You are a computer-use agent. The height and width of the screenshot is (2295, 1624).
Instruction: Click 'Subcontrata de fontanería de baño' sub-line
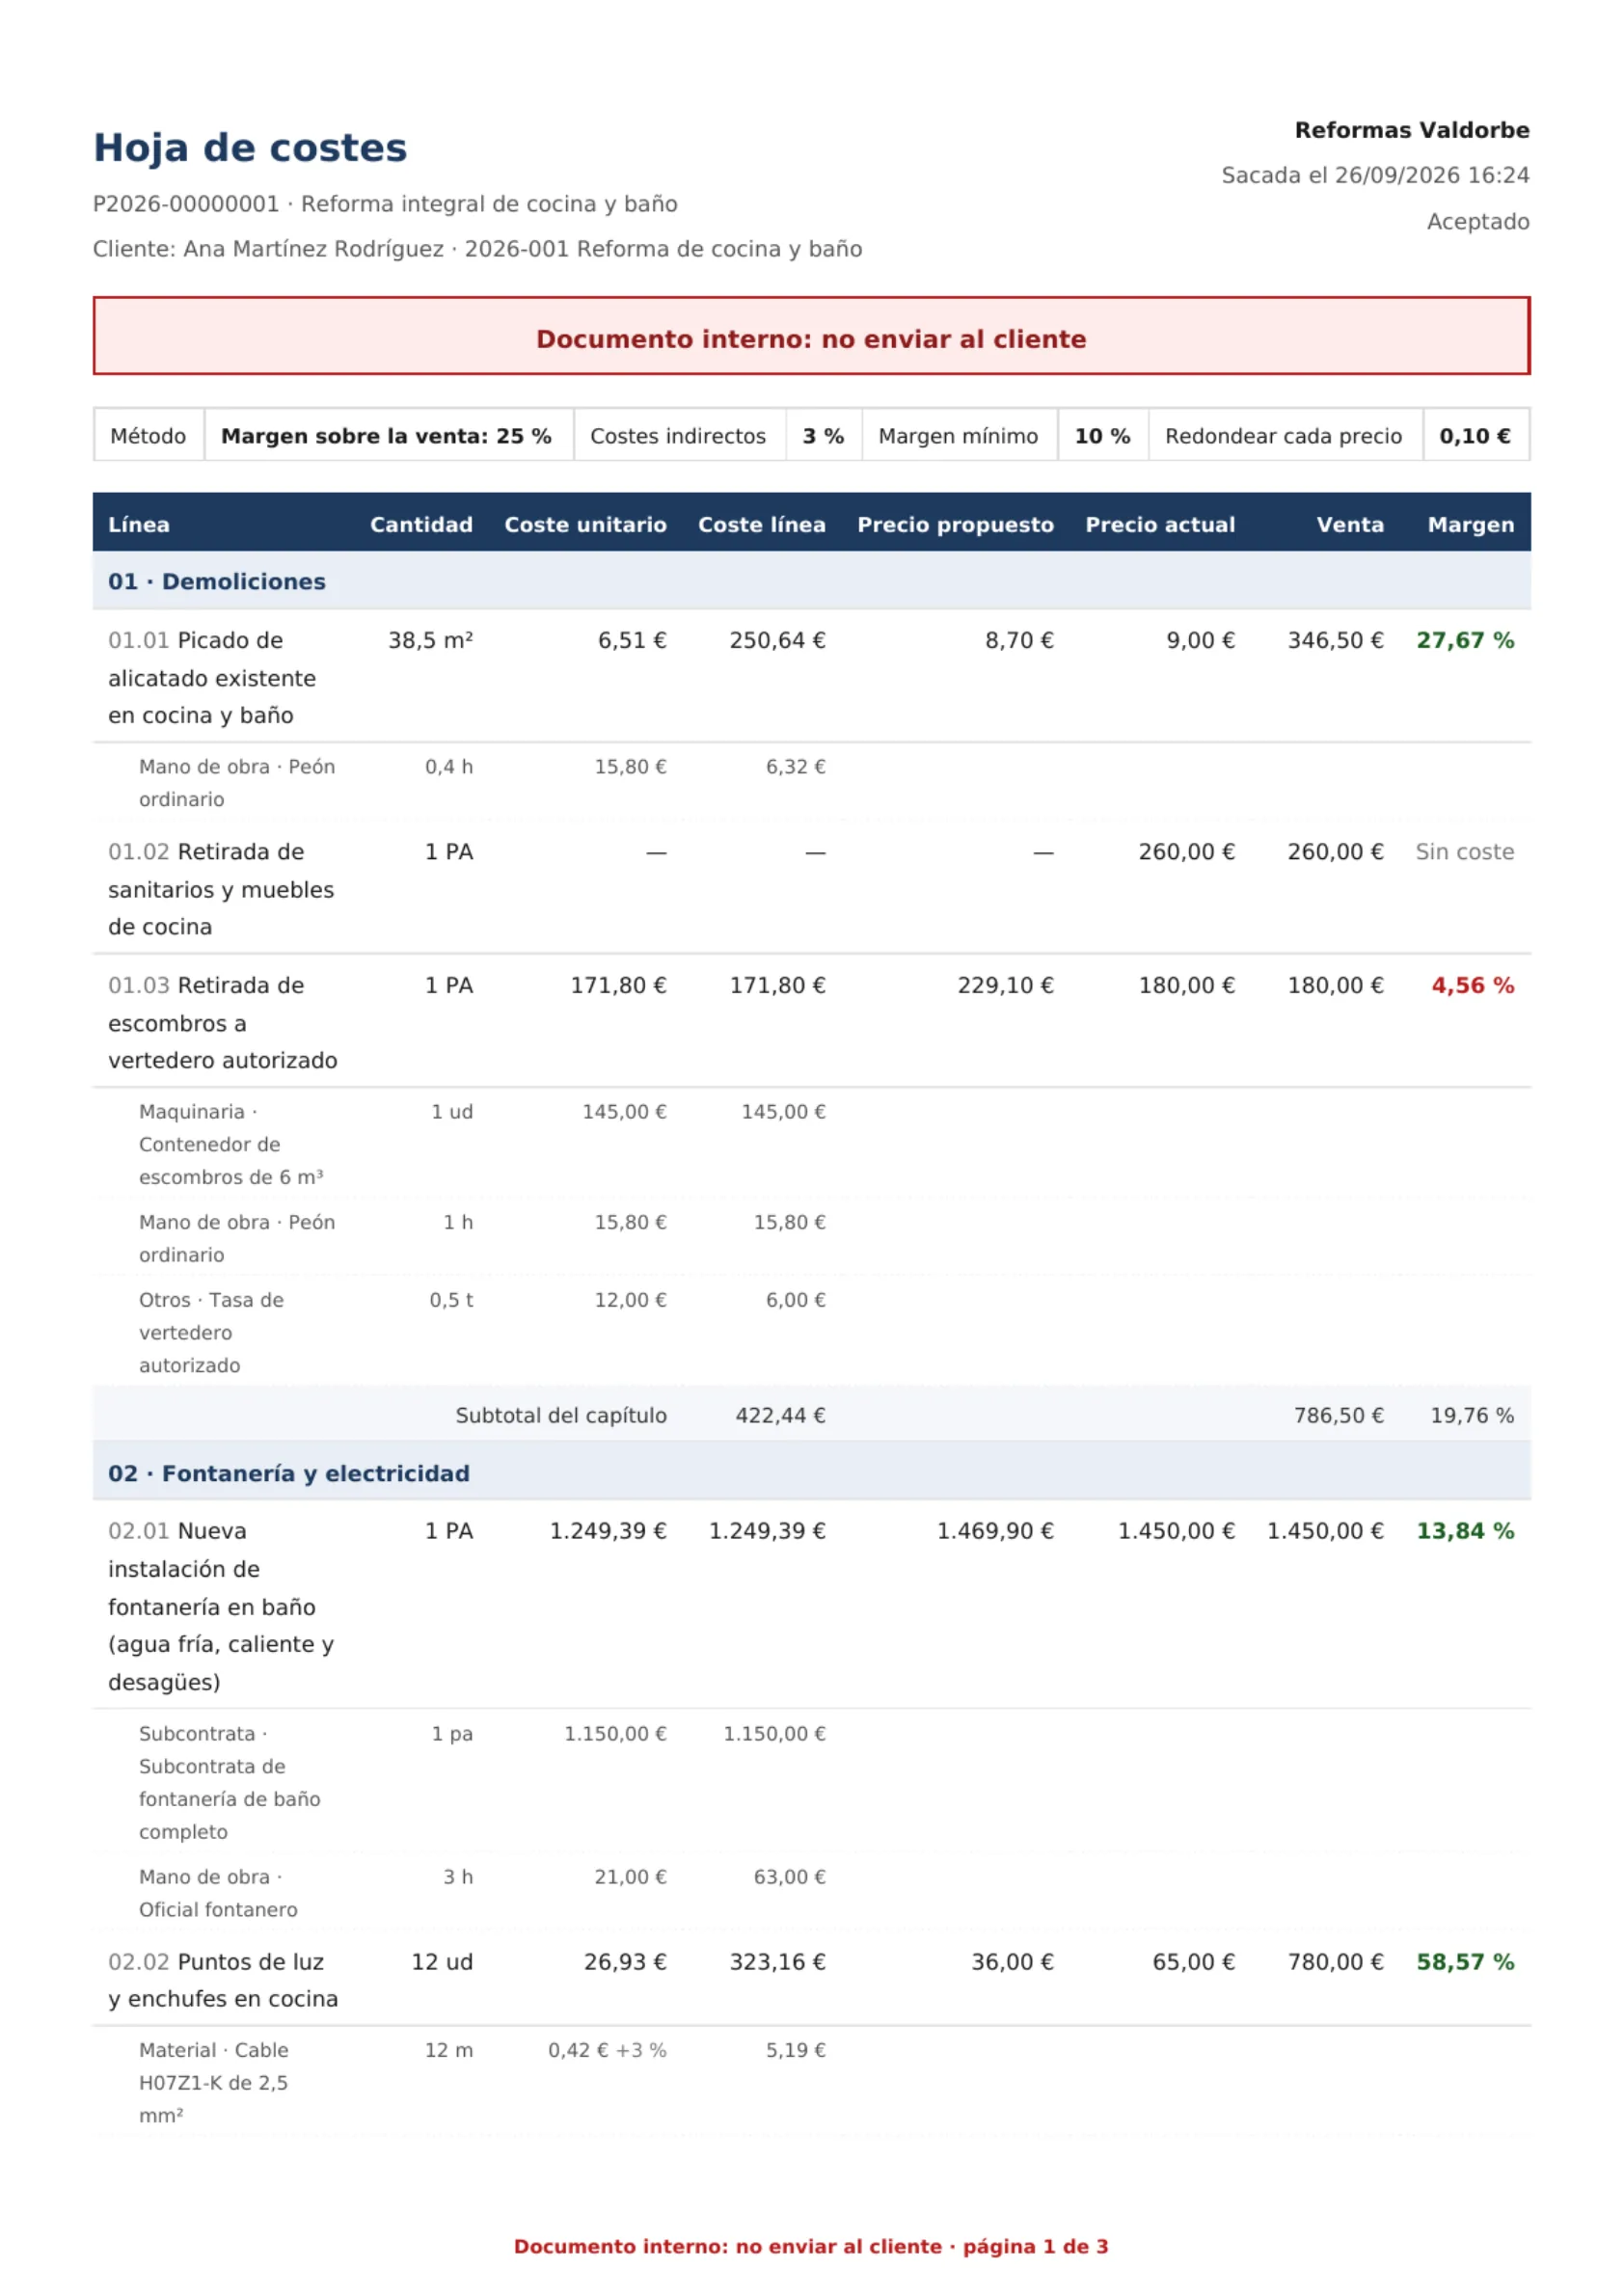coord(230,1782)
